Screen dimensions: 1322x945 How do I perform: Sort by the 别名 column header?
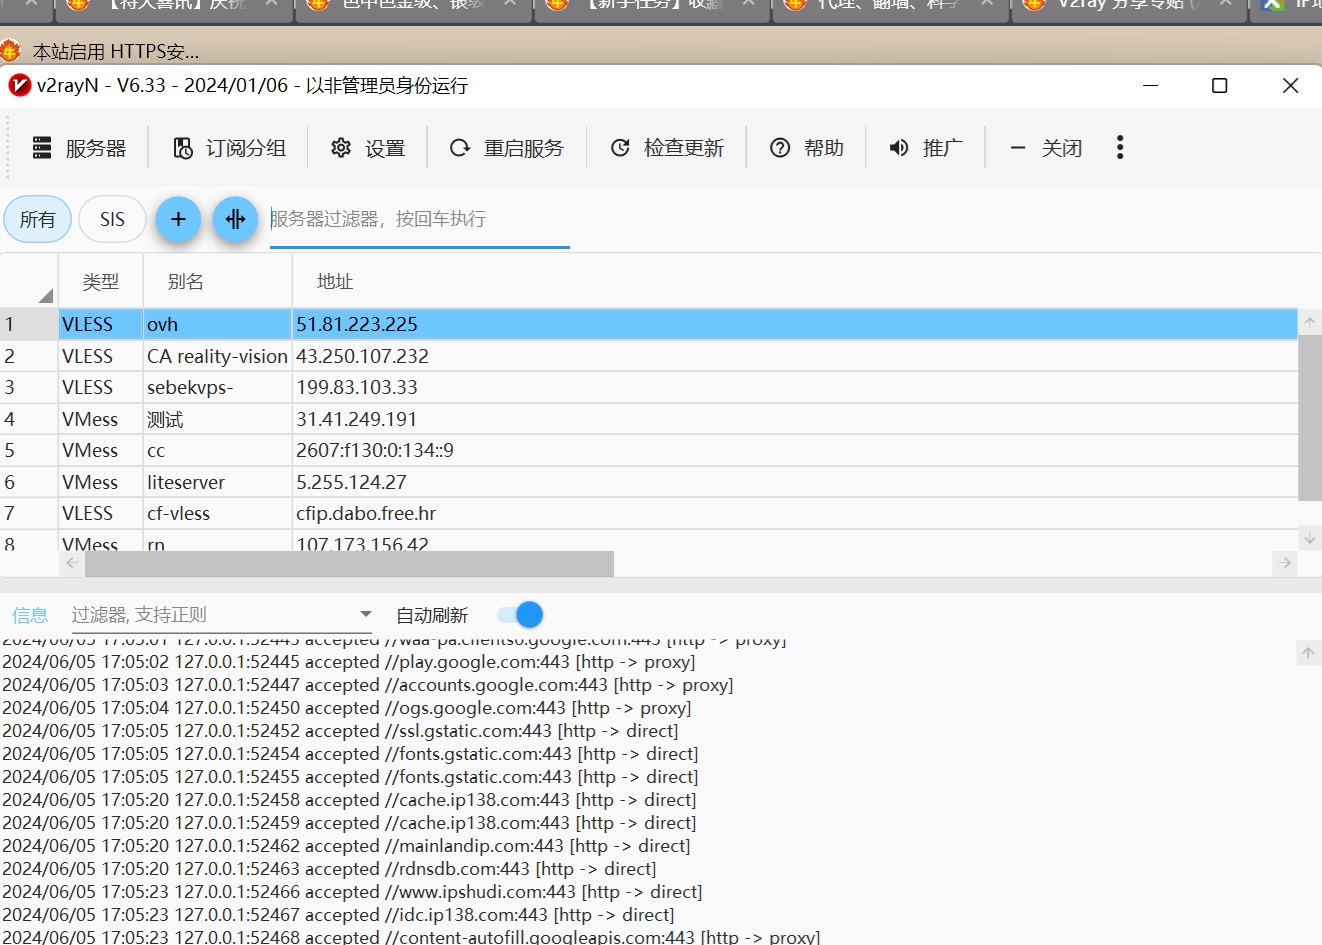pos(217,282)
